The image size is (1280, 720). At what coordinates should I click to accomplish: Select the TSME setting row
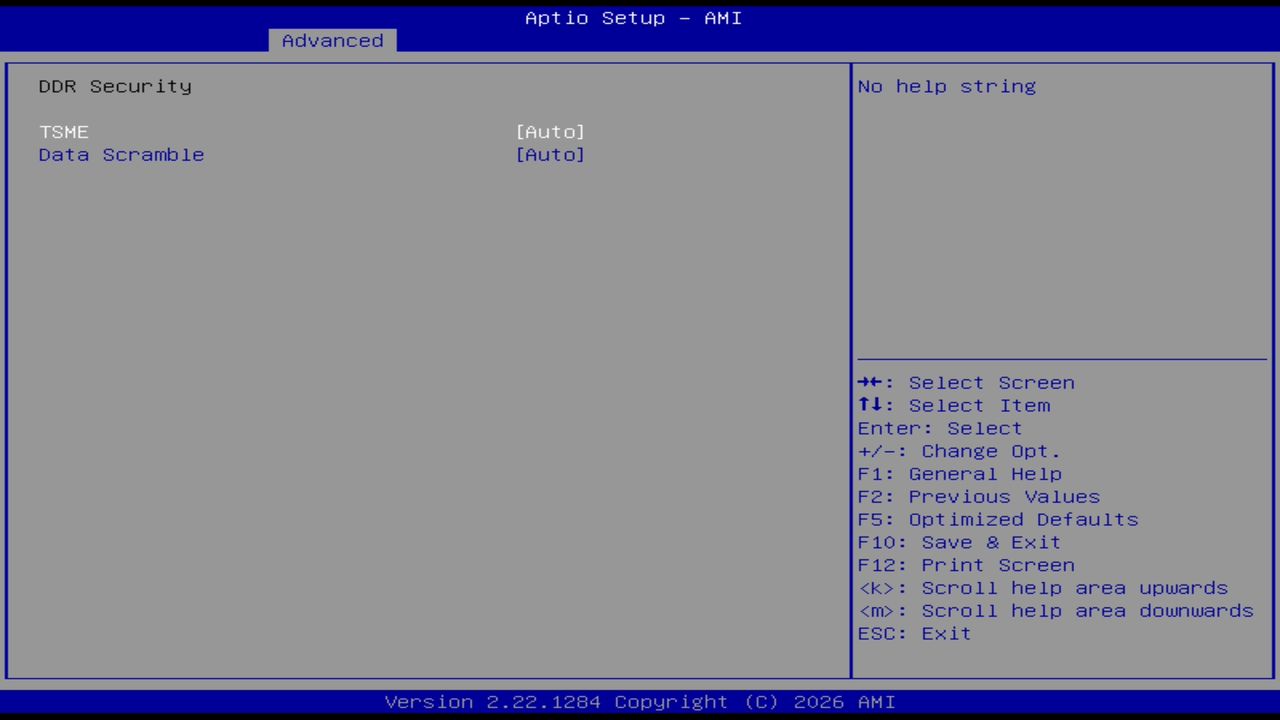[312, 132]
